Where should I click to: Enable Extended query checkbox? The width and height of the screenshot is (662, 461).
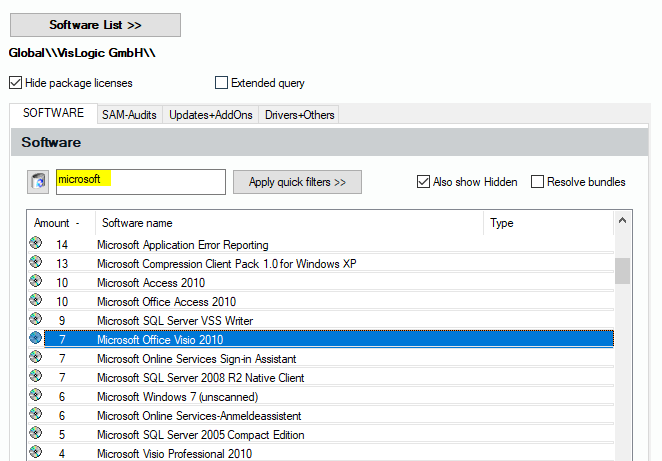pos(221,83)
